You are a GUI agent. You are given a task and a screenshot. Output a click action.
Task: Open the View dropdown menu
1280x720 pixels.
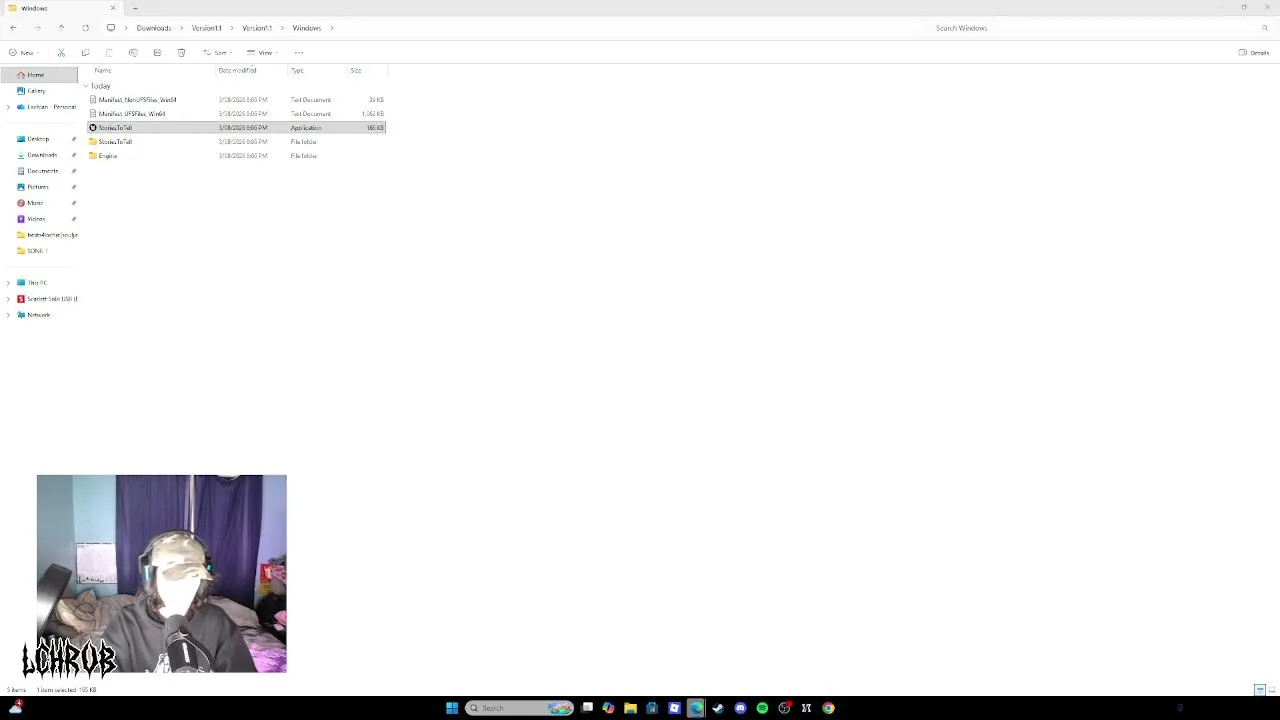[262, 52]
